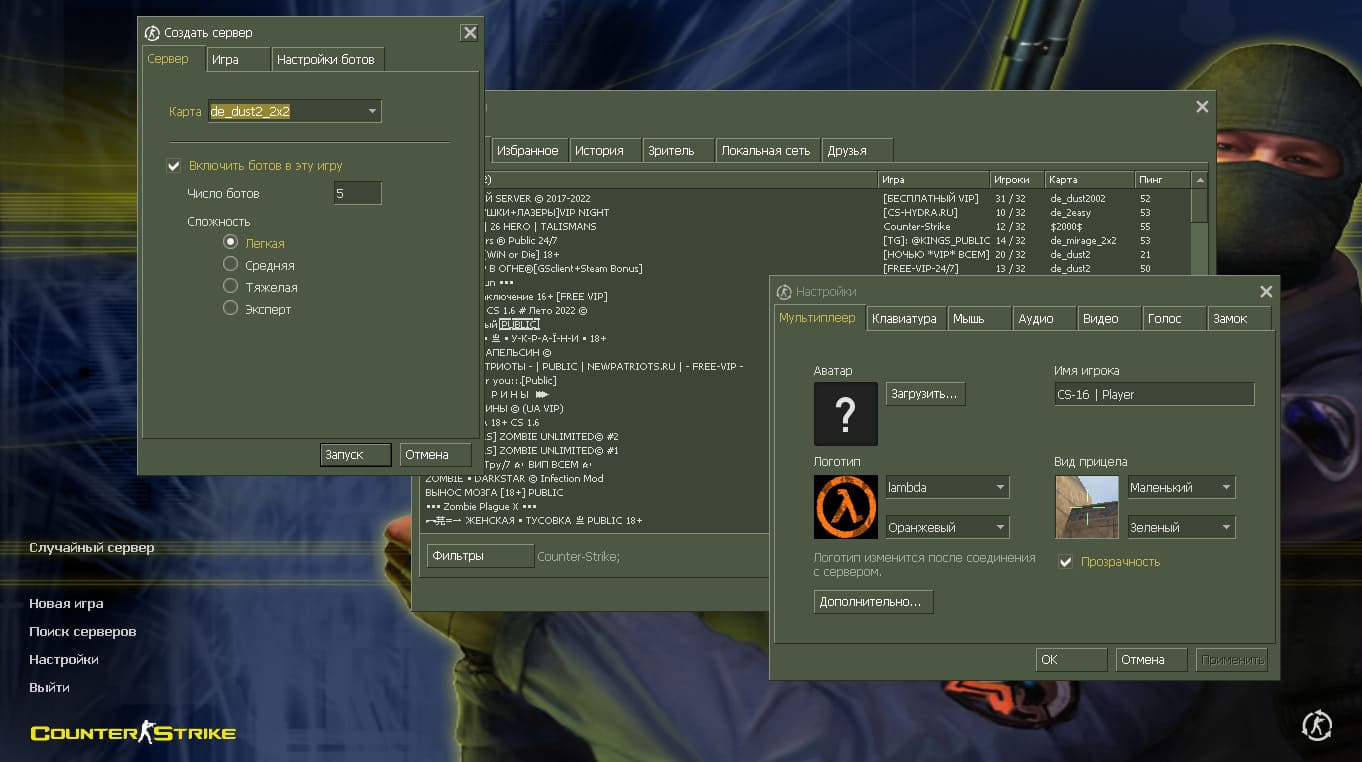Screen dimensions: 1362x762
Task: Open the Настройки ботов tab
Action: [x=328, y=60]
